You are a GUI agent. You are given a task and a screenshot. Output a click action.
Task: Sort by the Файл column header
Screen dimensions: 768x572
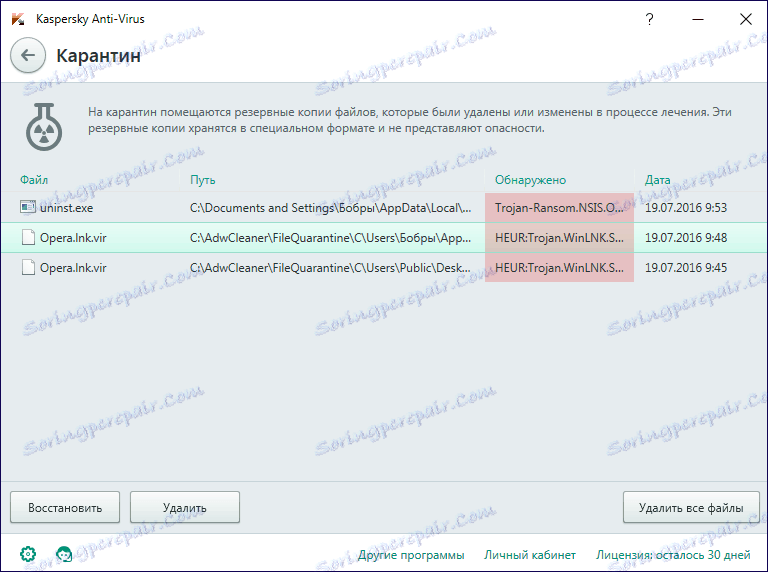(x=34, y=180)
